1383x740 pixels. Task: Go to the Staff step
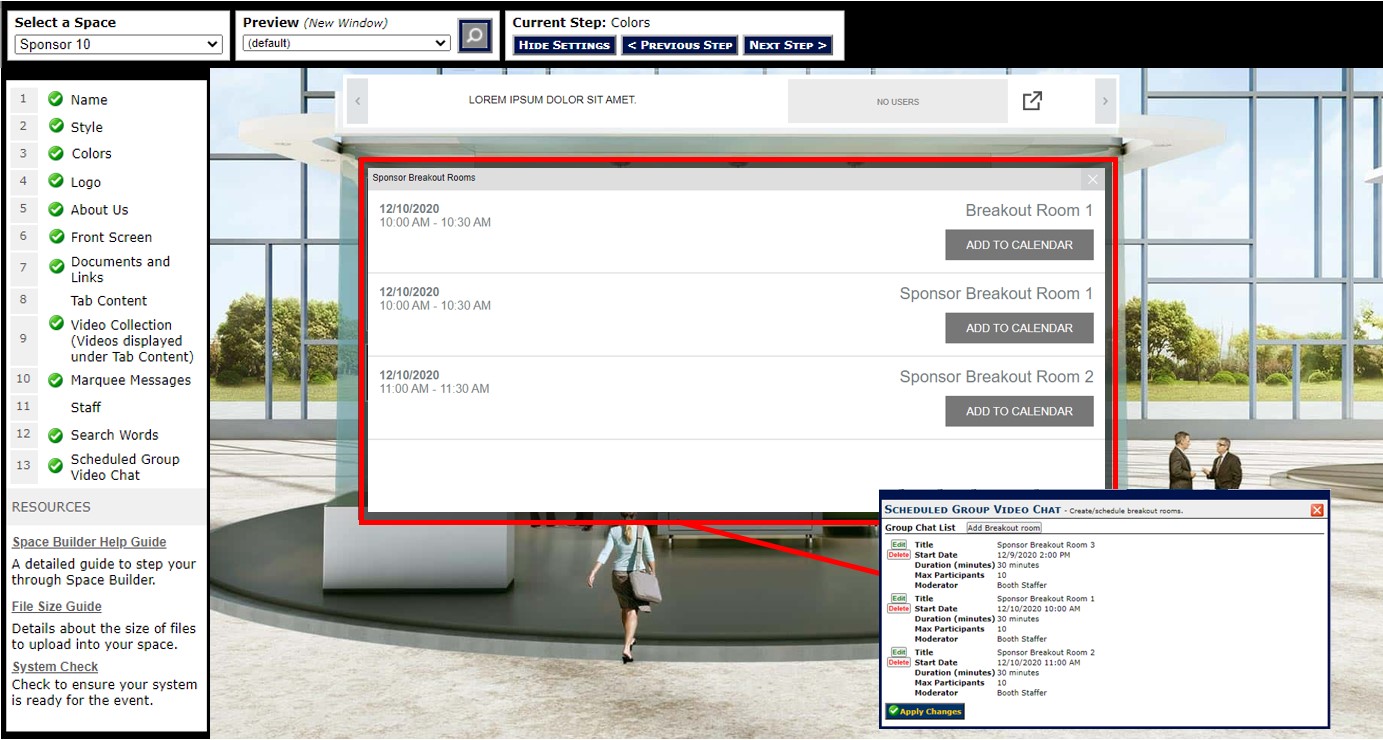coord(85,407)
